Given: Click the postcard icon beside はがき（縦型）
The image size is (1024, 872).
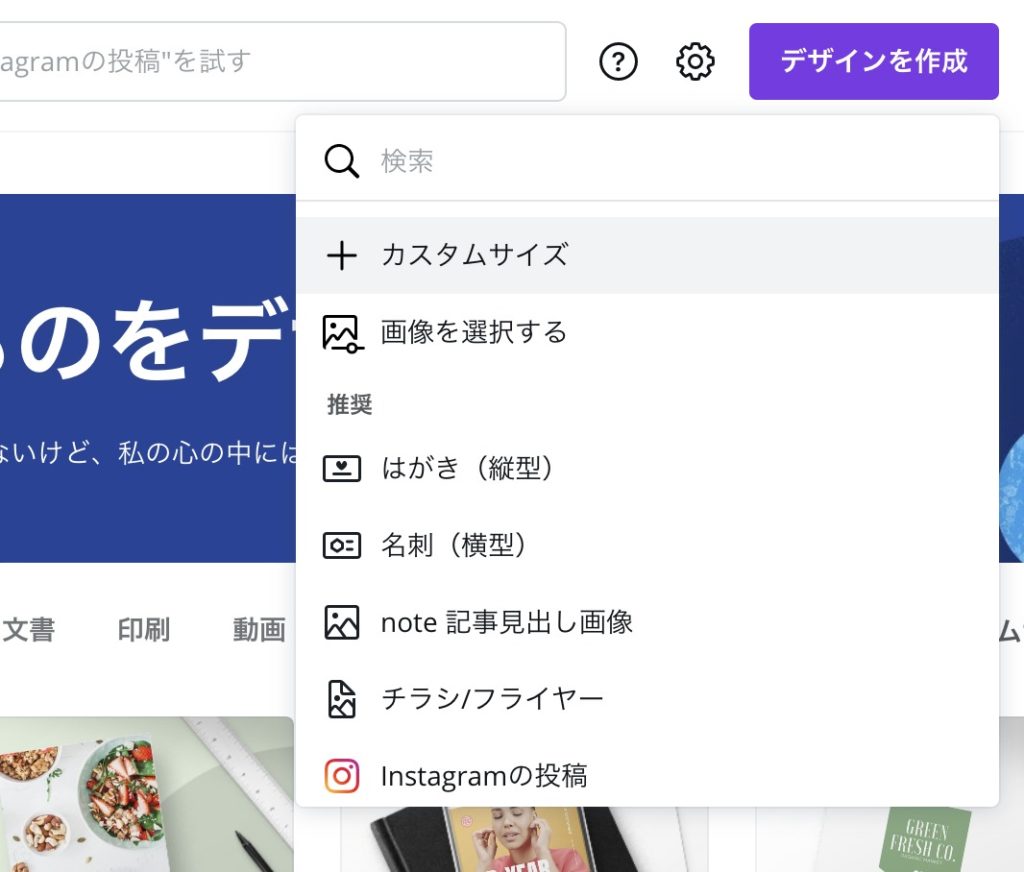Looking at the screenshot, I should point(341,469).
